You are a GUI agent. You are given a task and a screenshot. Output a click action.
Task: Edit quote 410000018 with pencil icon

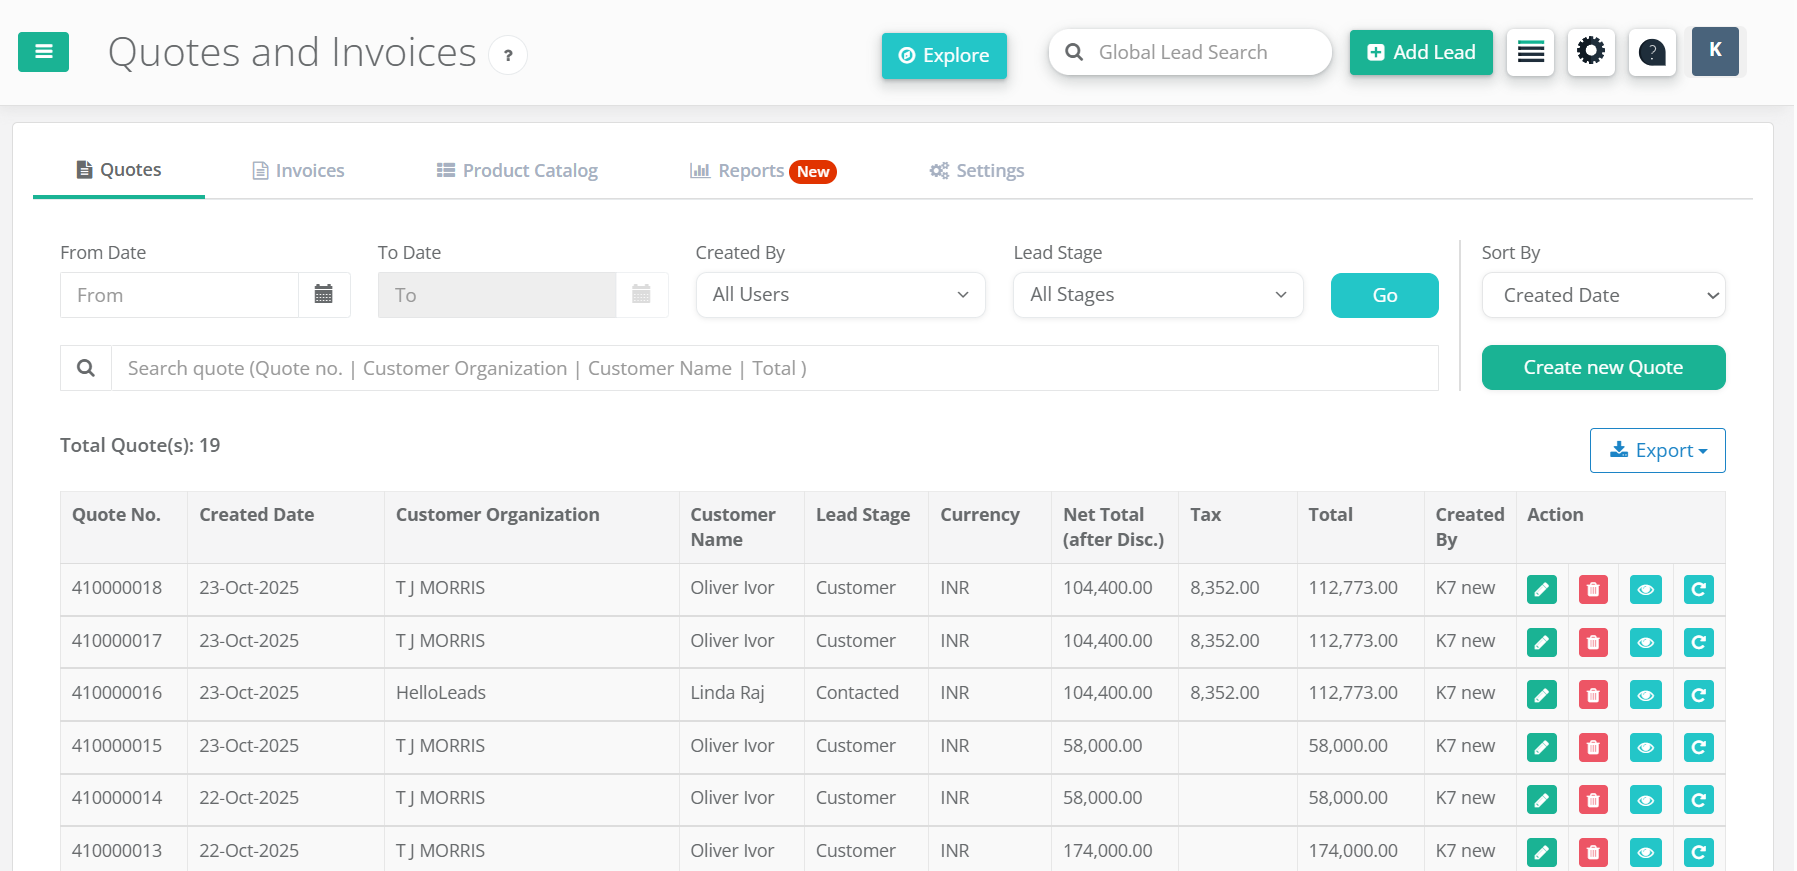click(1542, 590)
